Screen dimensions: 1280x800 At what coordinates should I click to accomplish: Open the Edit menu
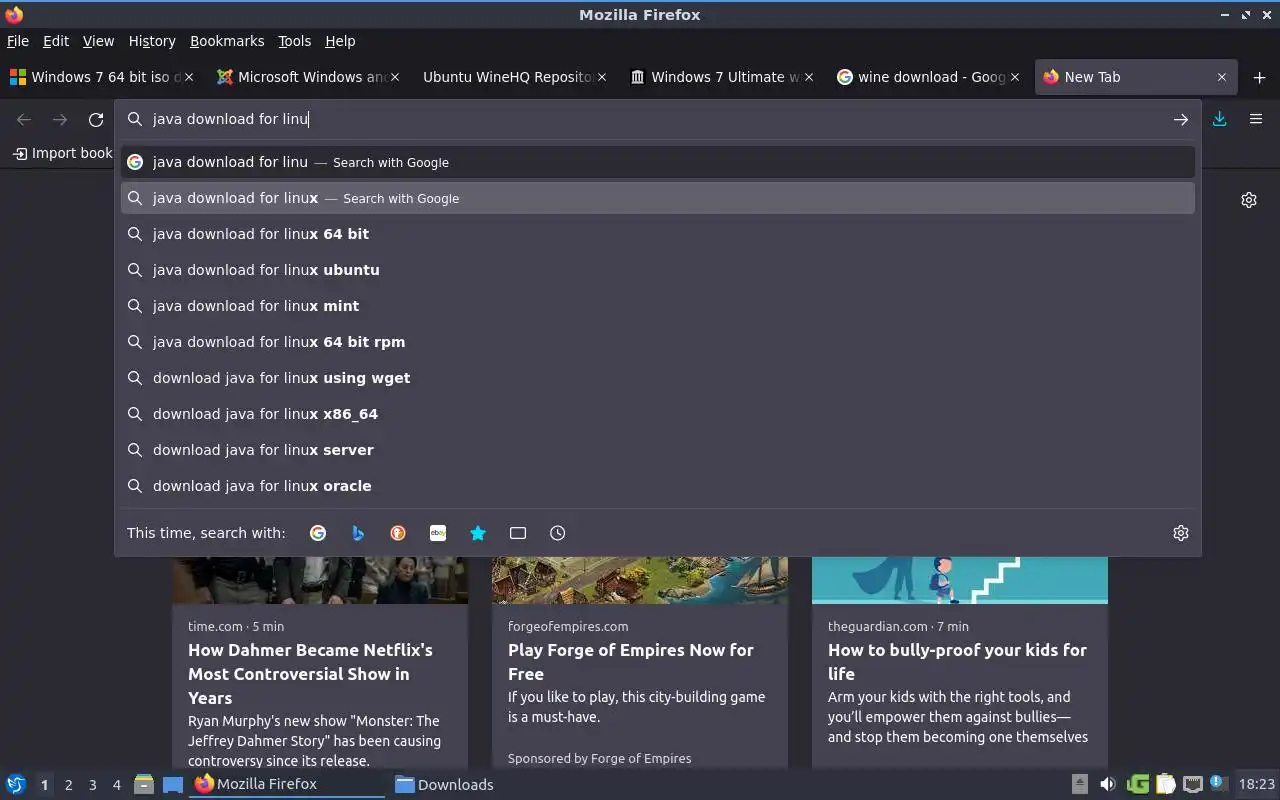coord(56,41)
